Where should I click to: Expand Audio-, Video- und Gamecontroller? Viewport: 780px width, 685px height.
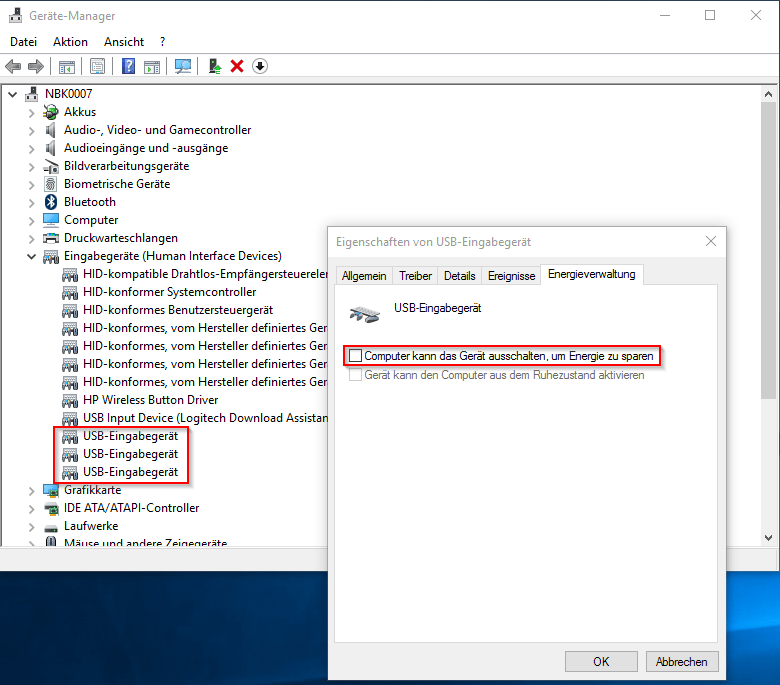[32, 131]
